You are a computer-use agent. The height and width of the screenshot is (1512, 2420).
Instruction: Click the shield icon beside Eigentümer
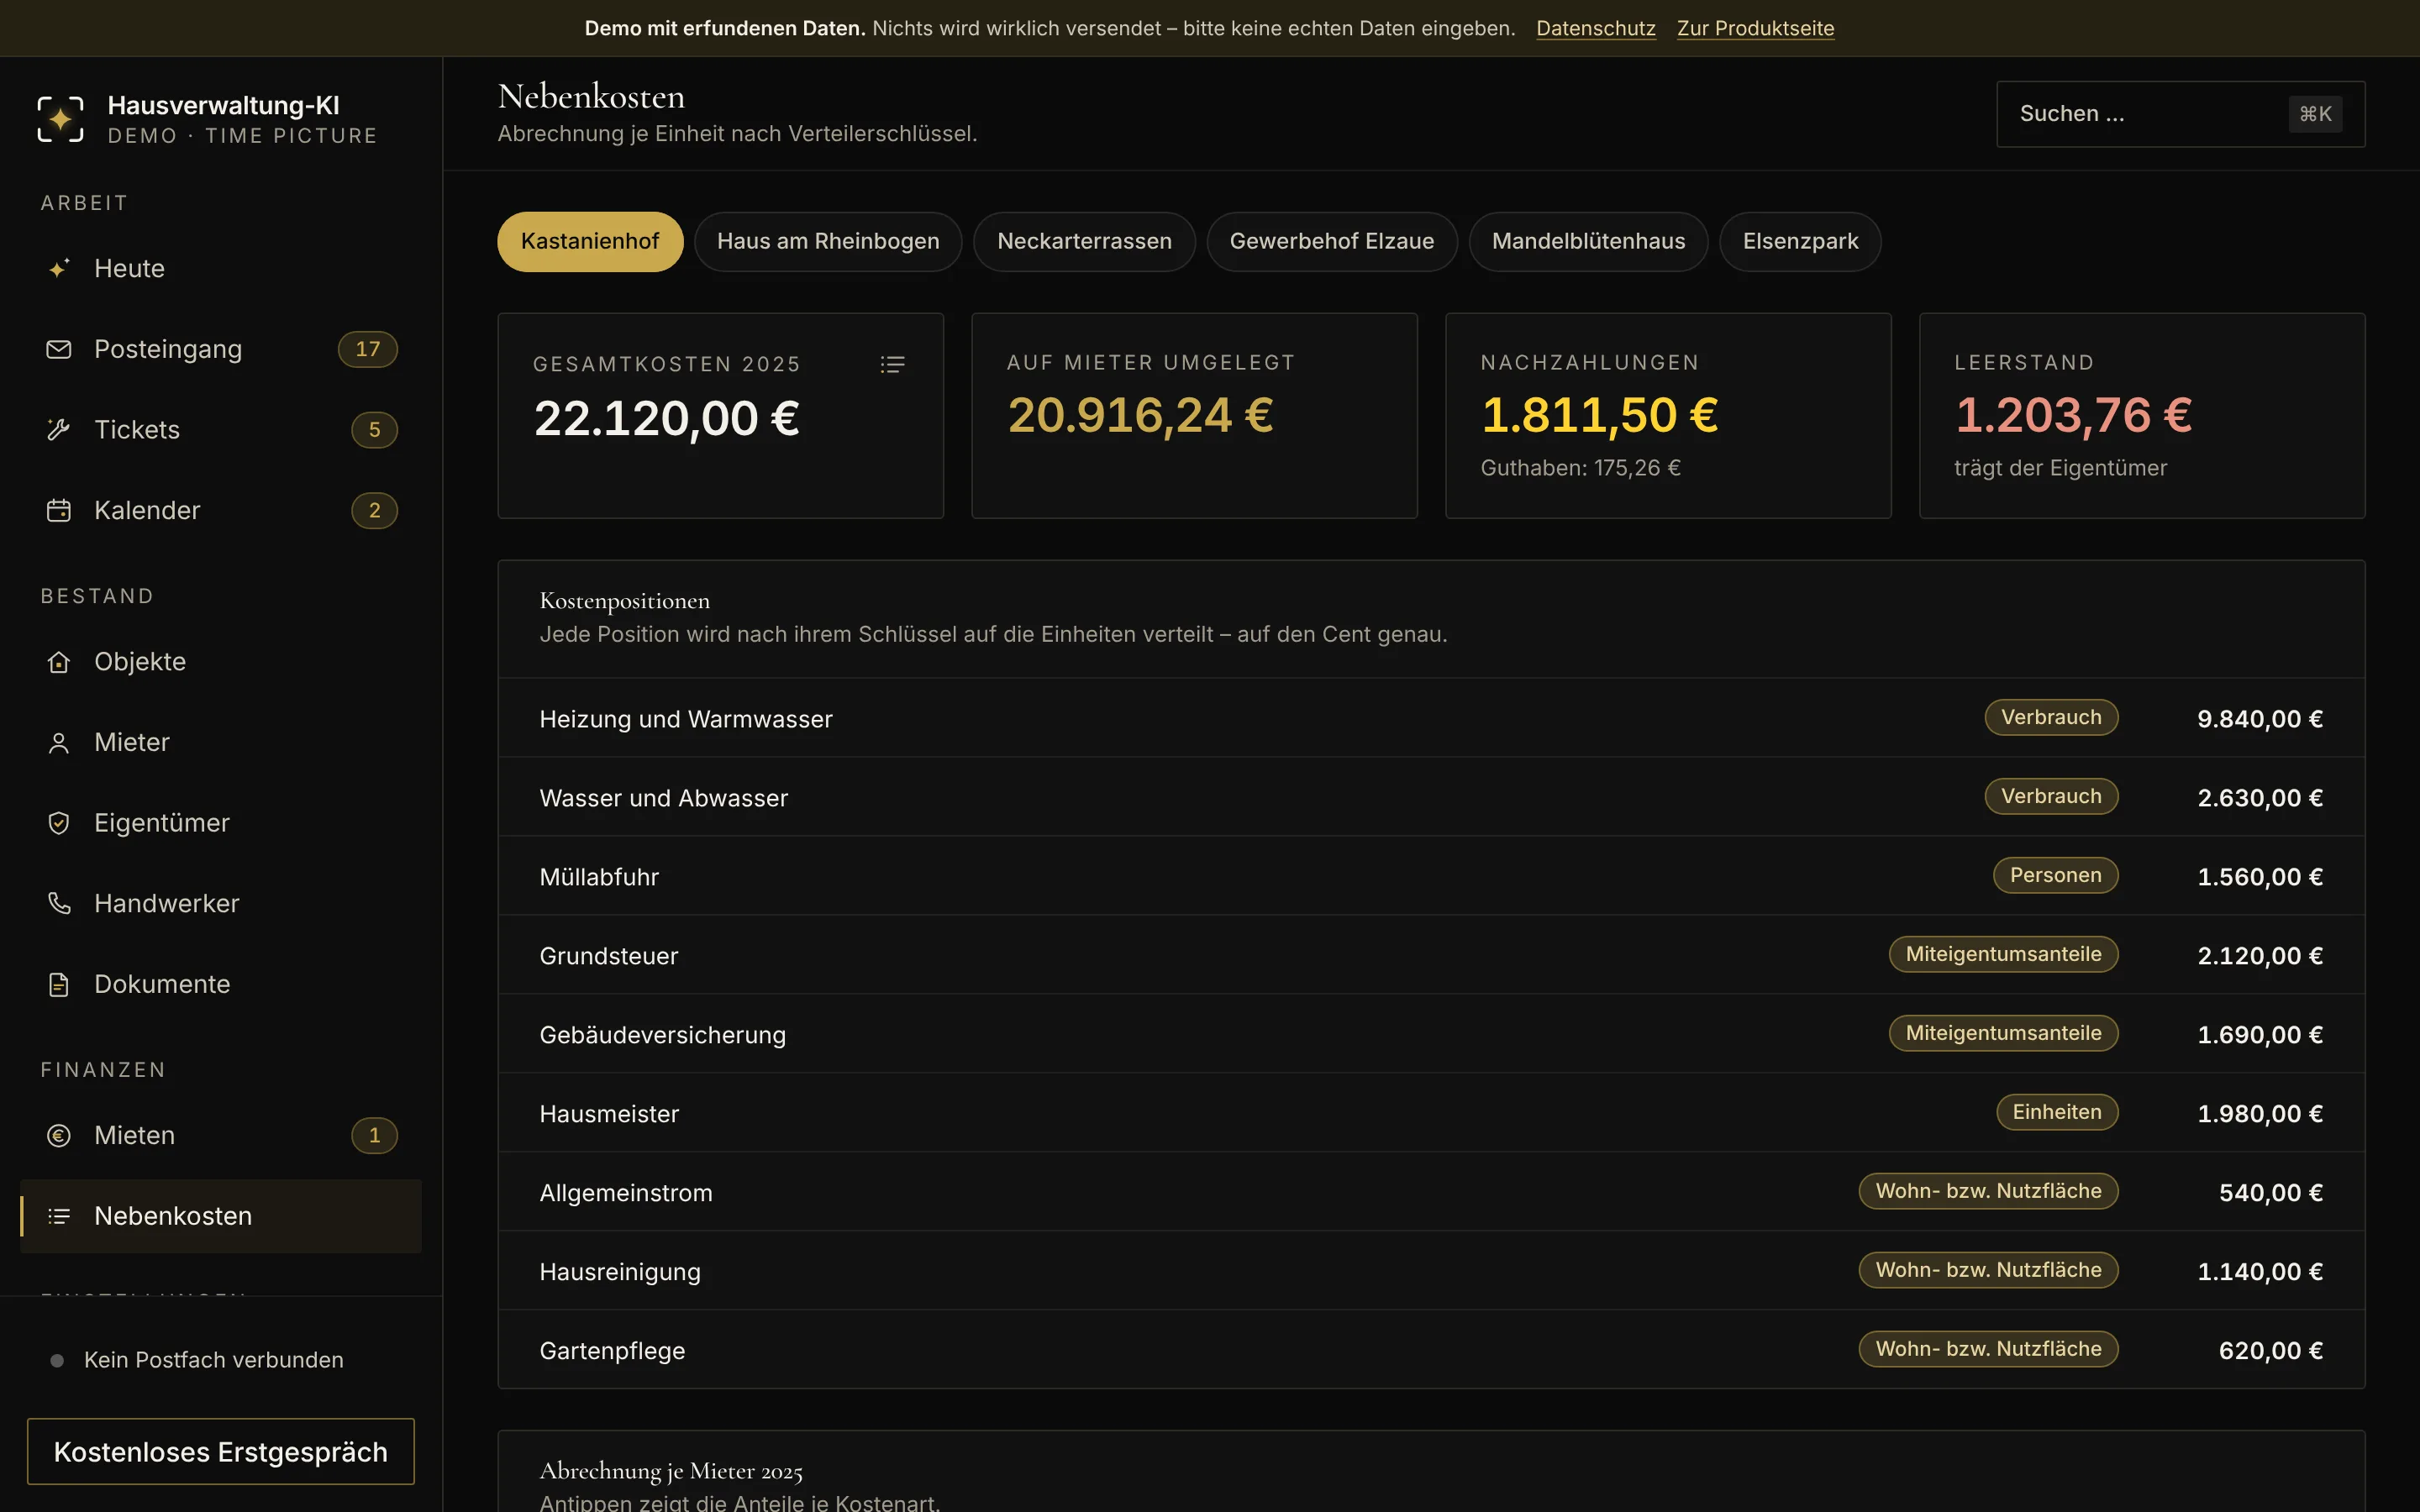[x=59, y=823]
